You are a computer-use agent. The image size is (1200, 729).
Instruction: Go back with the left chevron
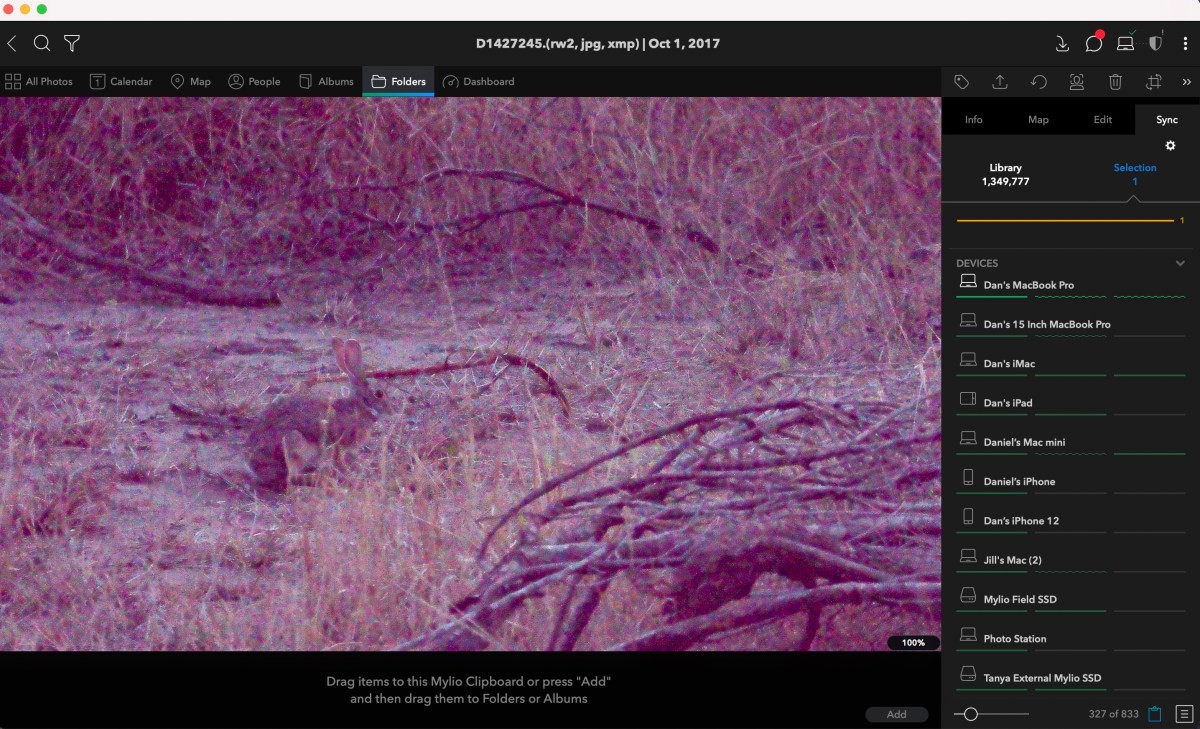[12, 43]
